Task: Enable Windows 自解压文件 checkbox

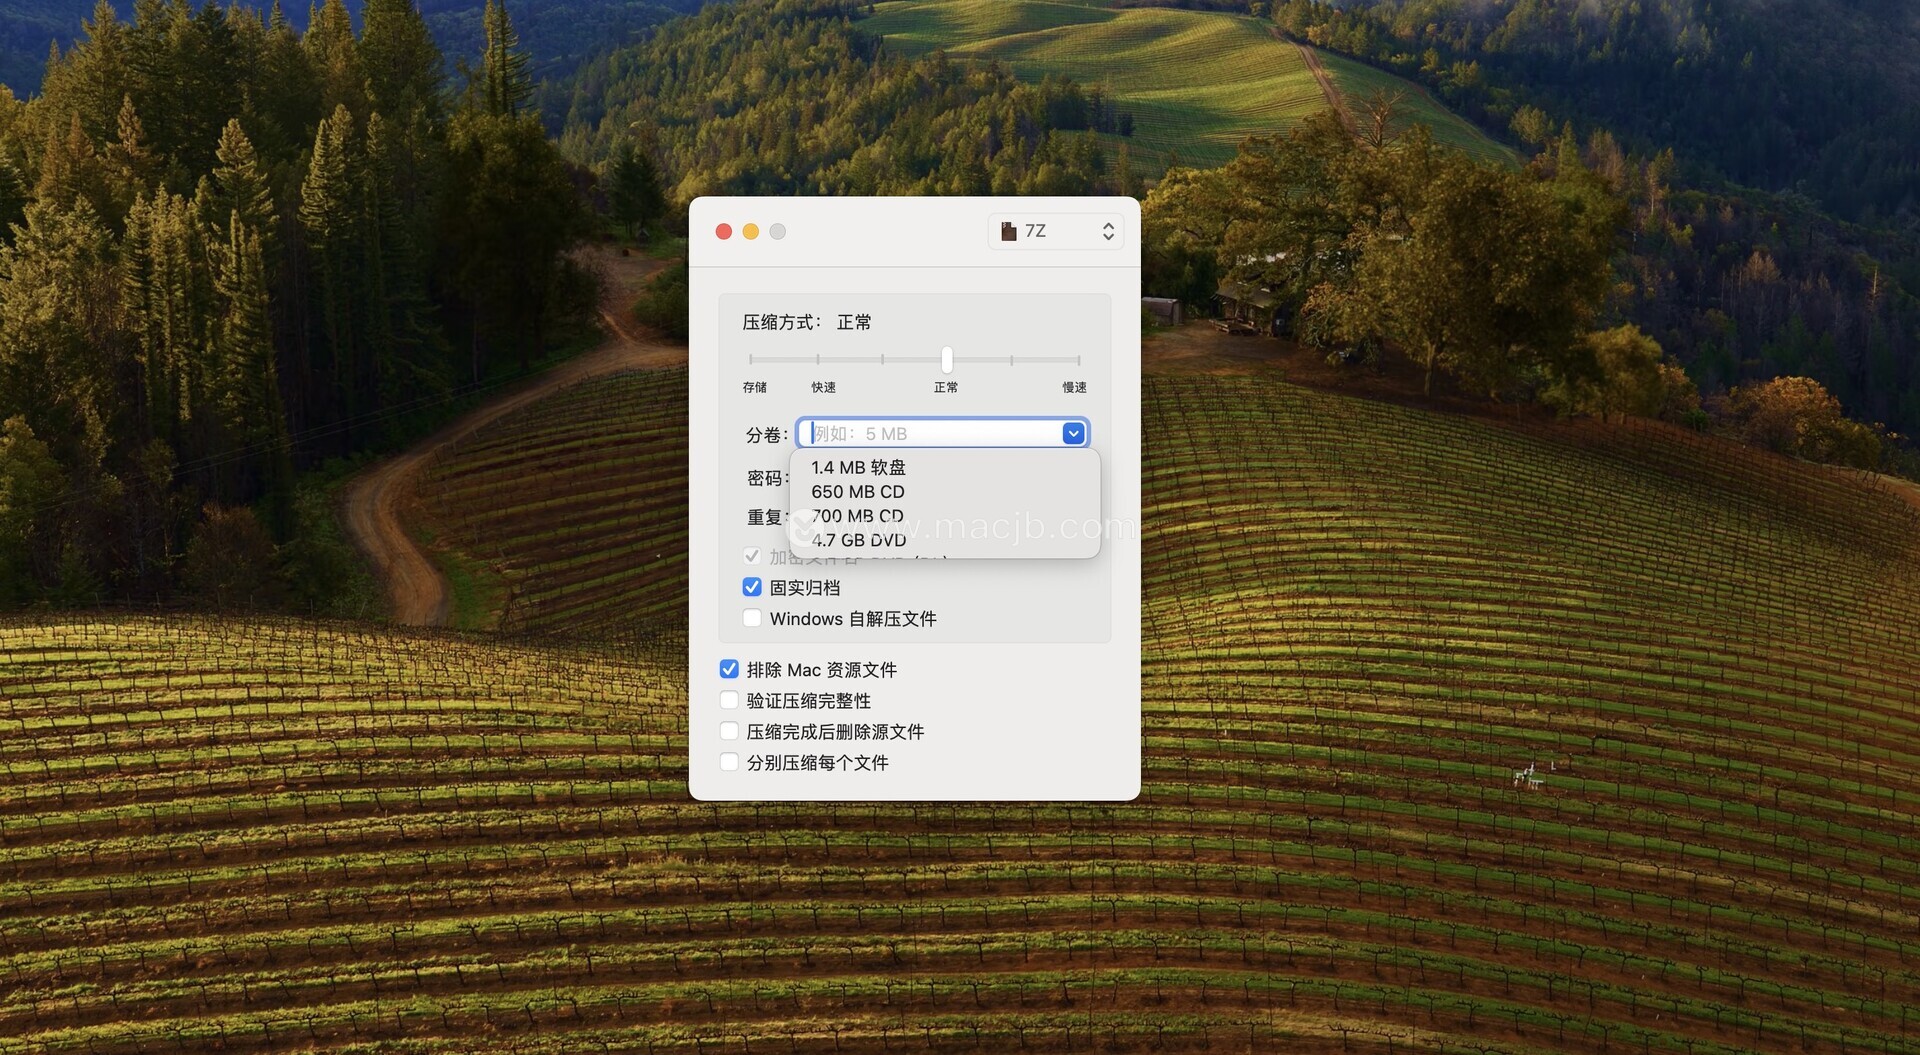Action: [752, 618]
